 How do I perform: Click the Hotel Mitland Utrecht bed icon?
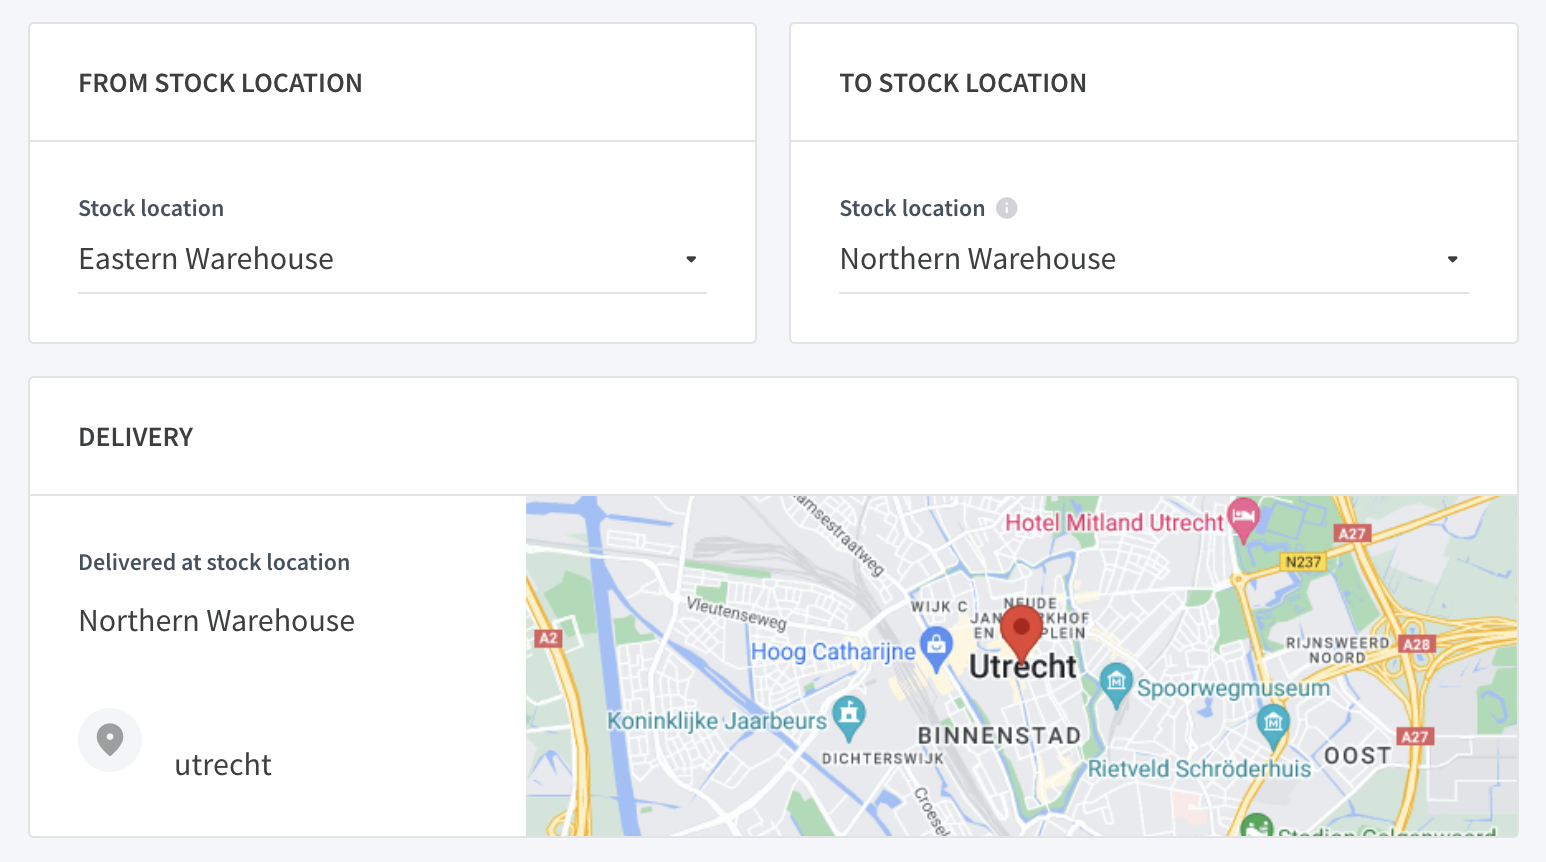(1243, 519)
